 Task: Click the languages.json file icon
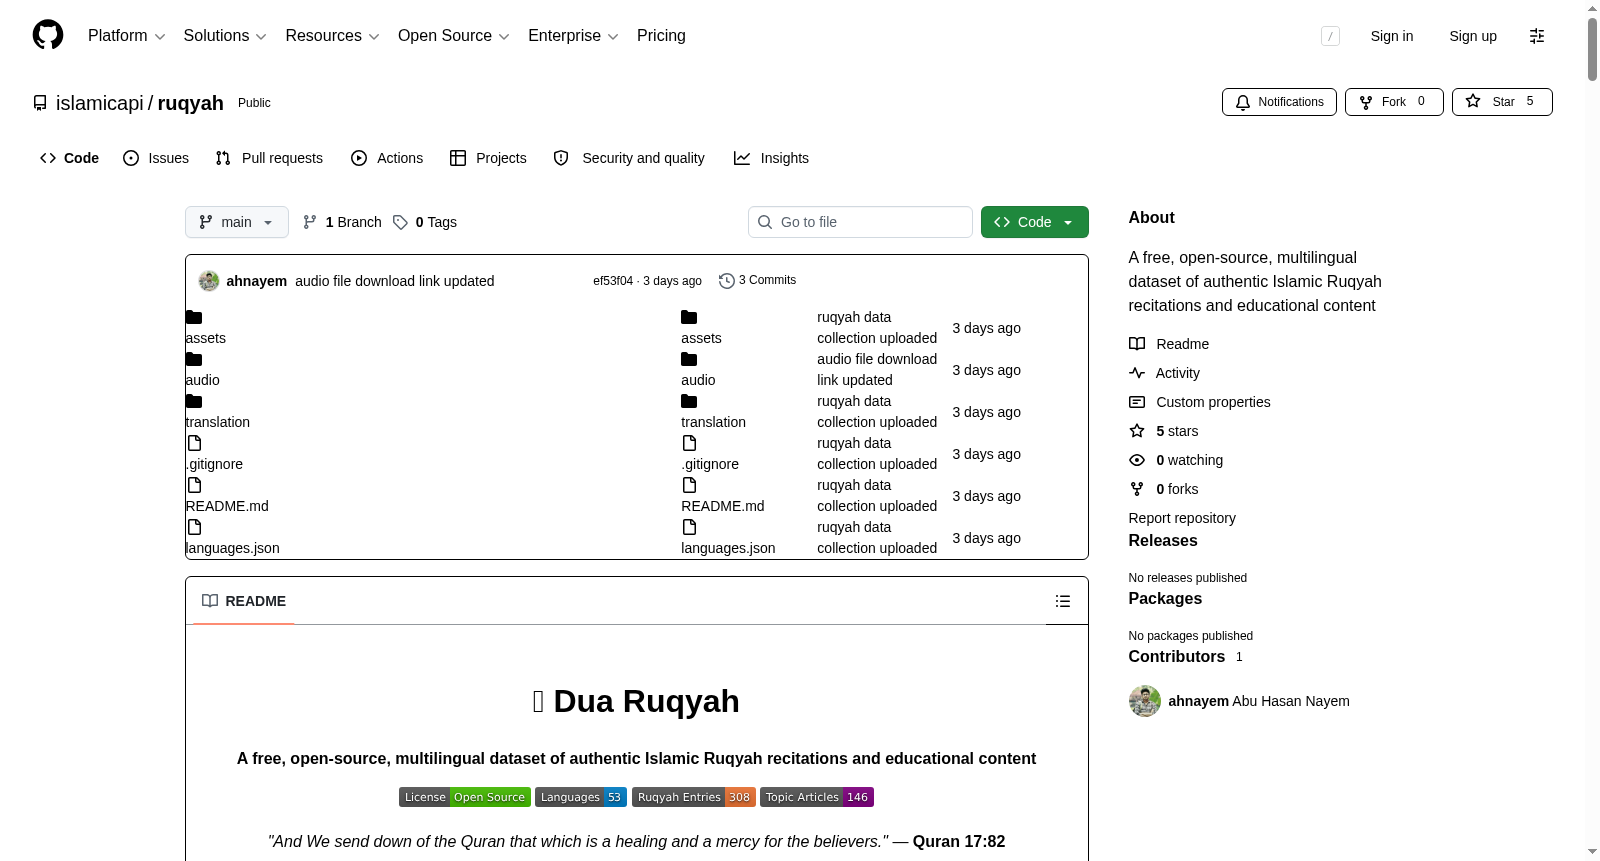[194, 527]
